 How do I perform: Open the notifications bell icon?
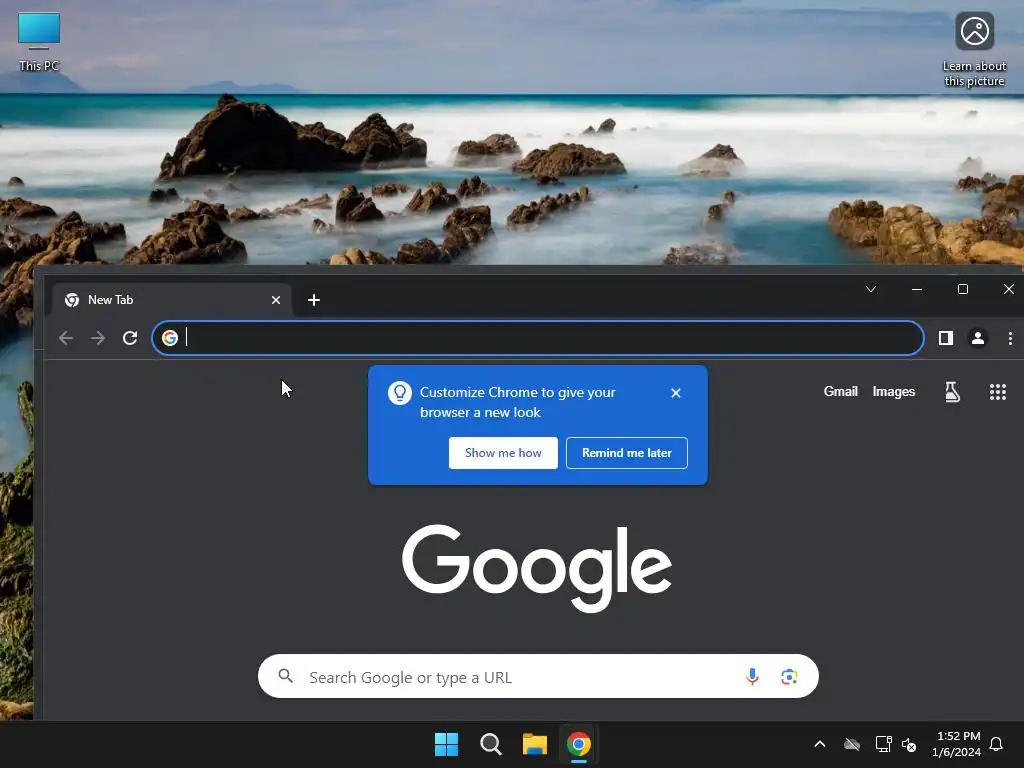996,744
